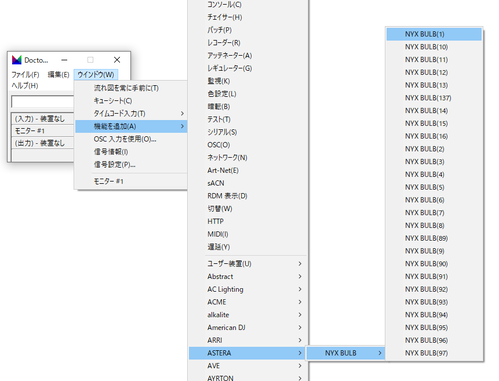Select NYX BULB(97) mode
This screenshot has width=499, height=381.
tap(434, 353)
